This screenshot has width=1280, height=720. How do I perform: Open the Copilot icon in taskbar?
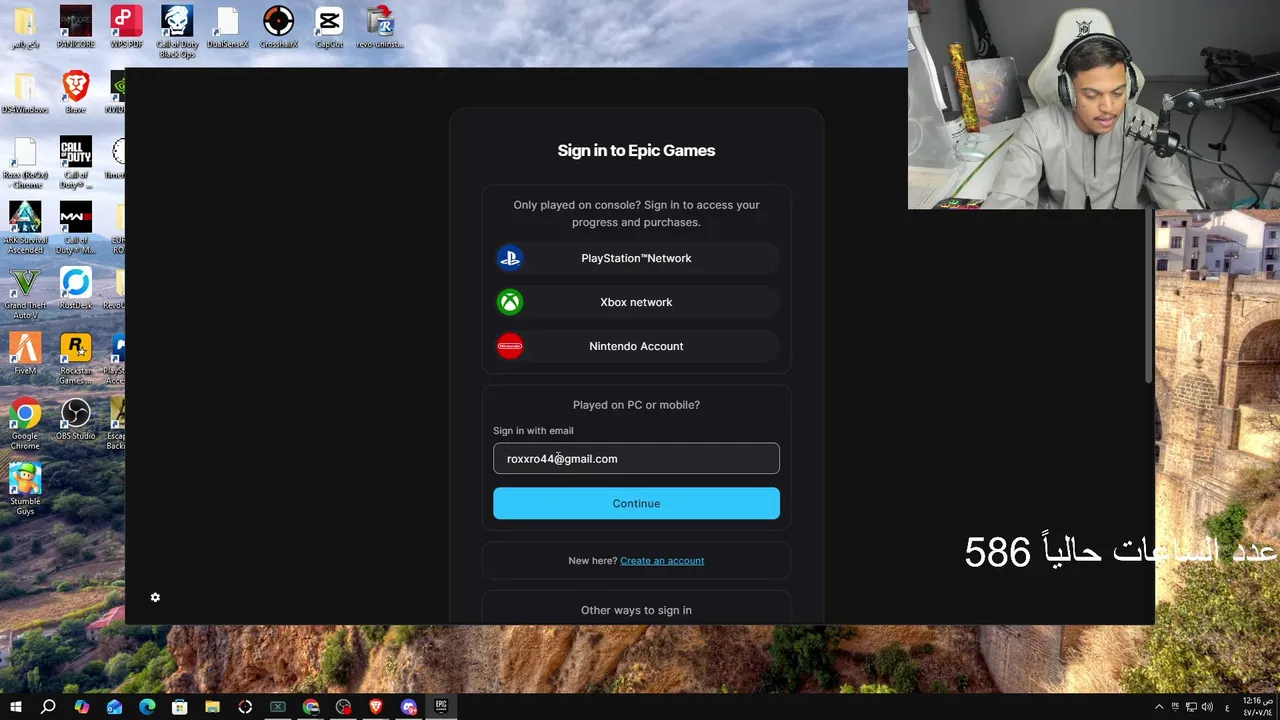click(82, 707)
